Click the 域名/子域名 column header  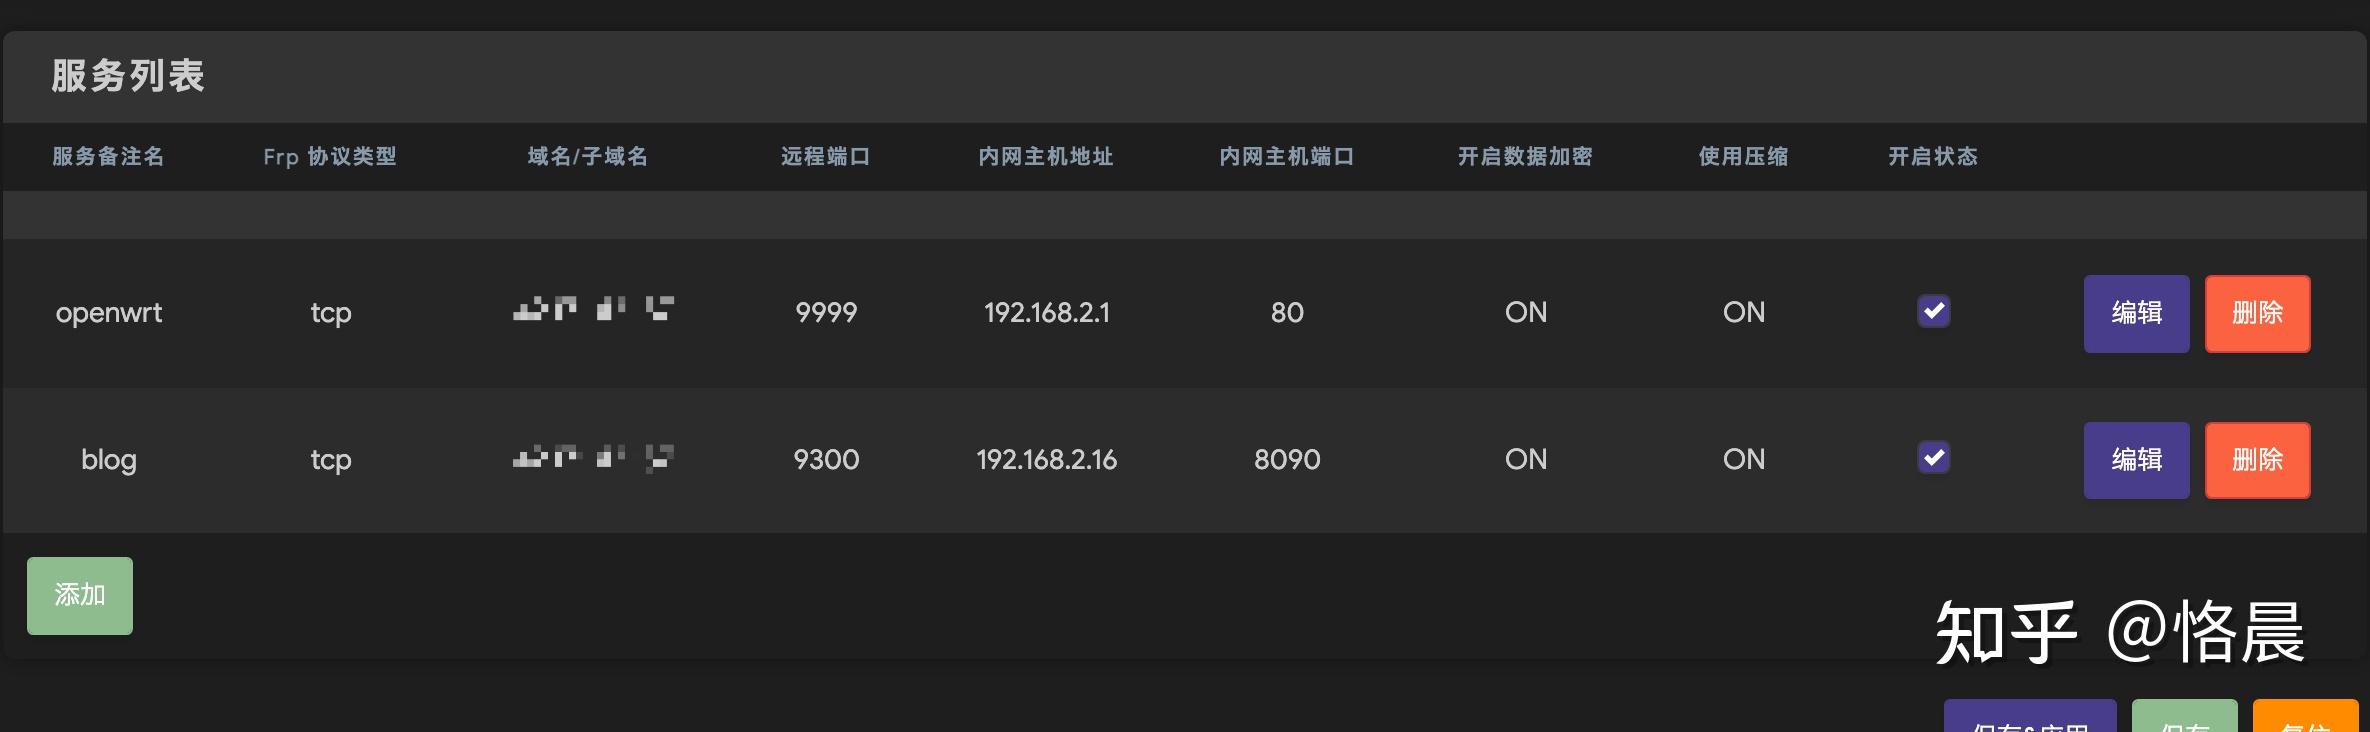click(588, 157)
